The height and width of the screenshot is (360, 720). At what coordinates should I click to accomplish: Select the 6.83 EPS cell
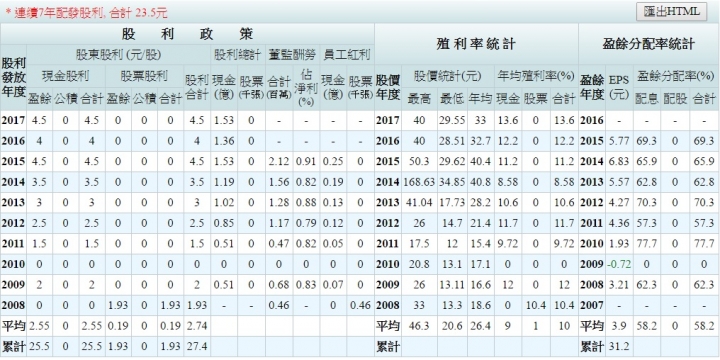[619, 162]
